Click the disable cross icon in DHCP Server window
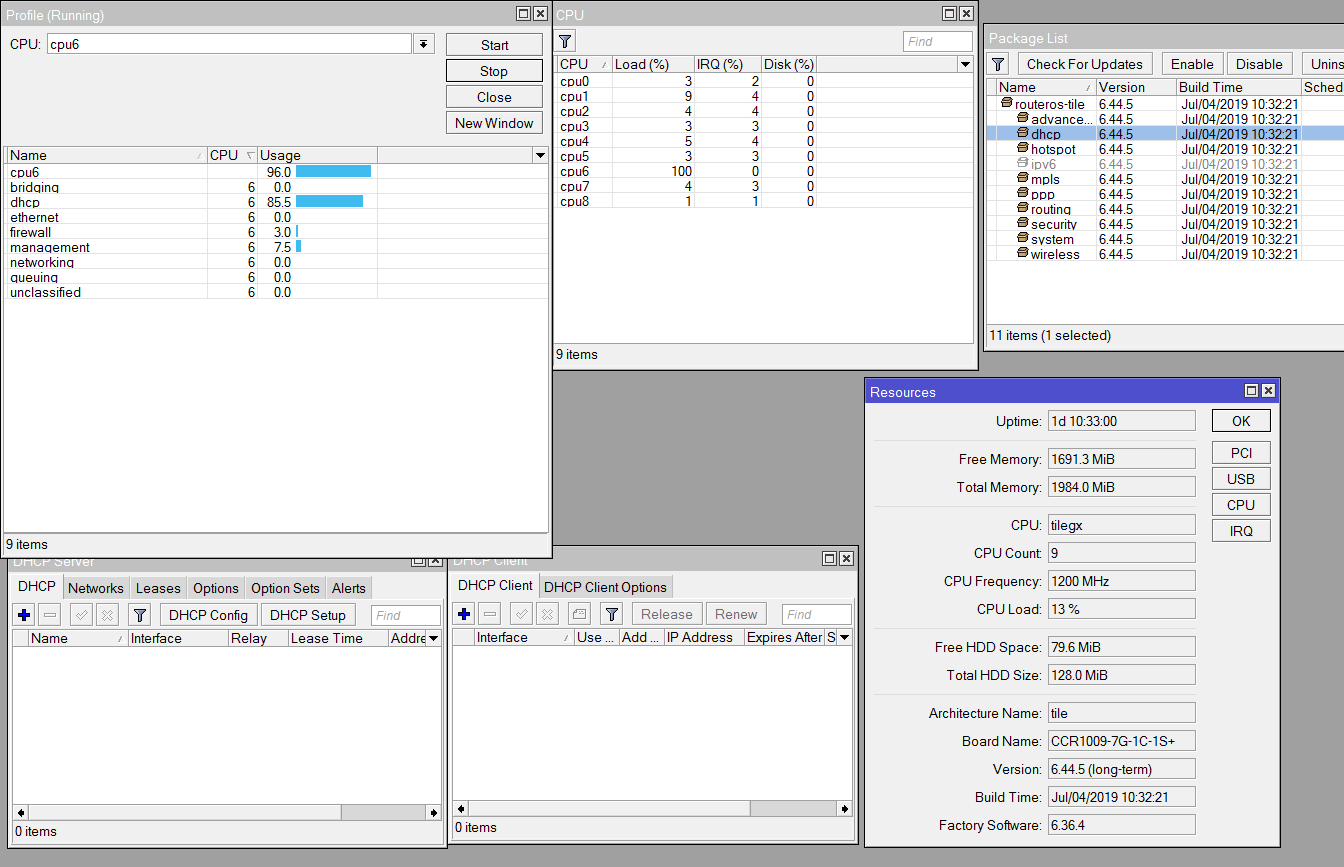1344x867 pixels. 107,615
